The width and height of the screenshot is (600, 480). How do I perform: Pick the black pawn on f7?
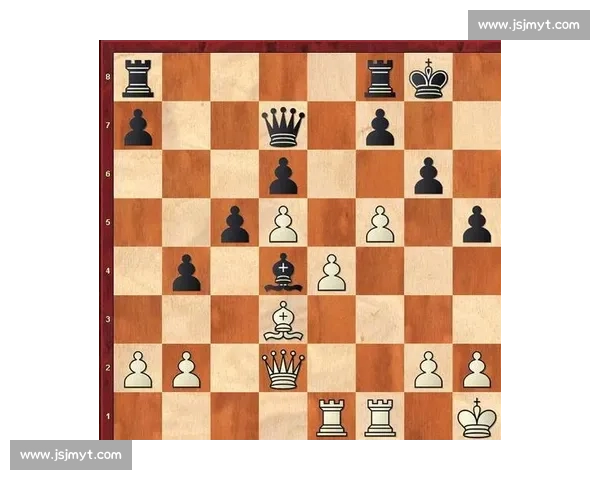(380, 127)
